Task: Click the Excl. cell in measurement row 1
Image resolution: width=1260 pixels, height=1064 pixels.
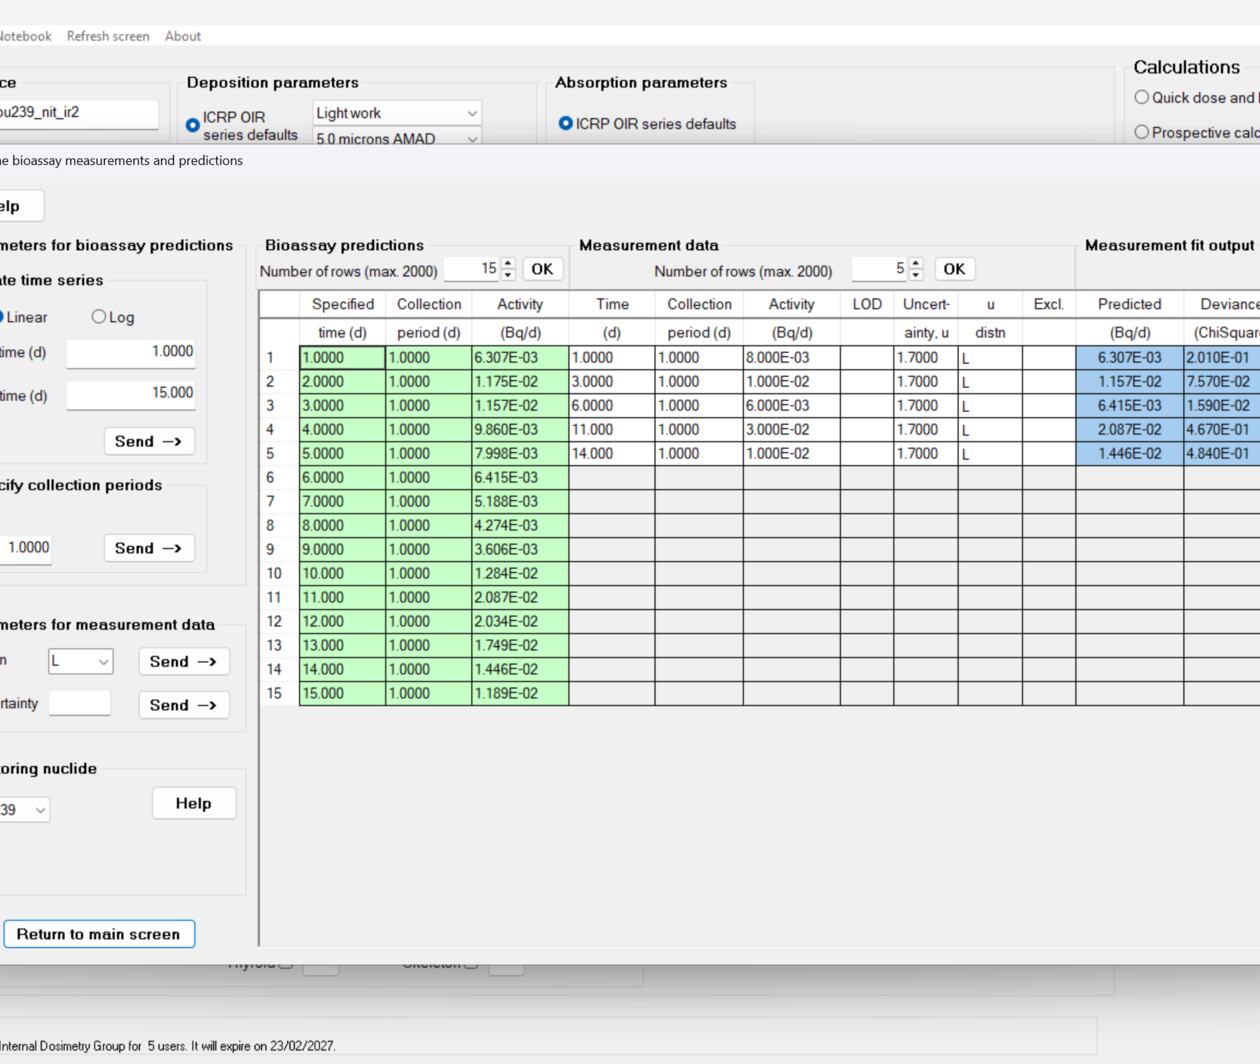Action: coord(1048,357)
